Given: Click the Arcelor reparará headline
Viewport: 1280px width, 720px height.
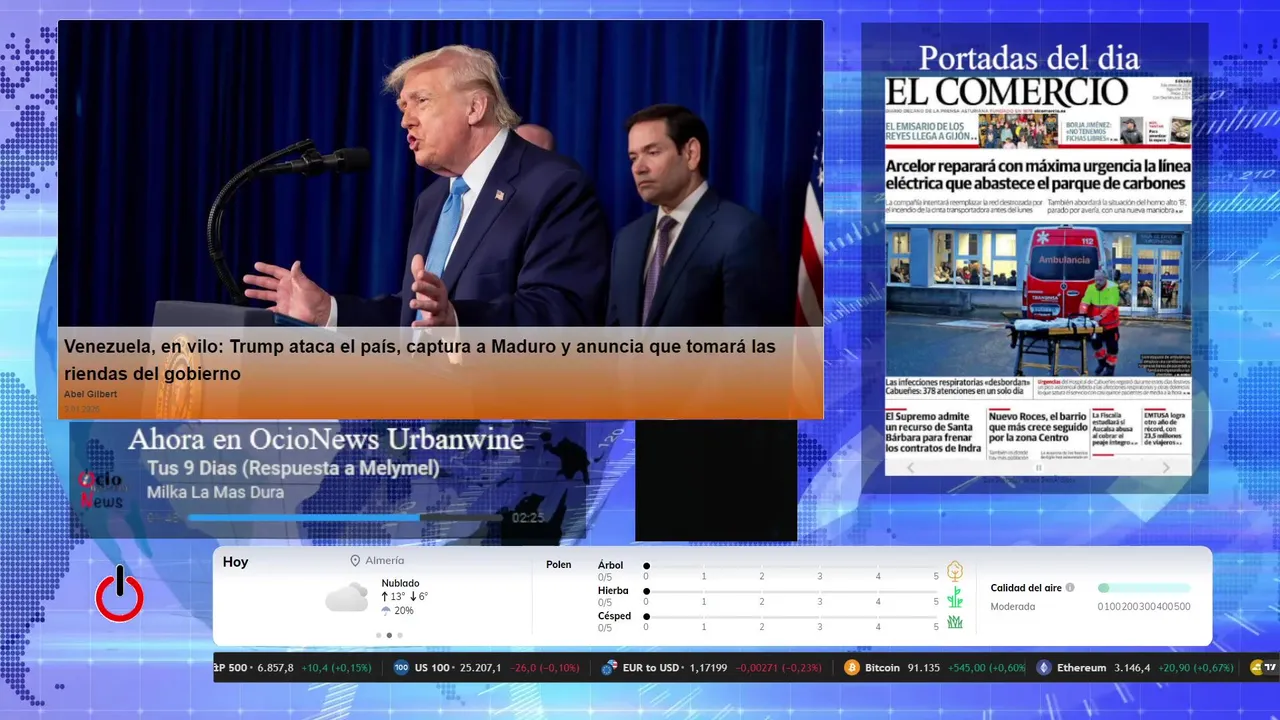Looking at the screenshot, I should [x=1037, y=174].
